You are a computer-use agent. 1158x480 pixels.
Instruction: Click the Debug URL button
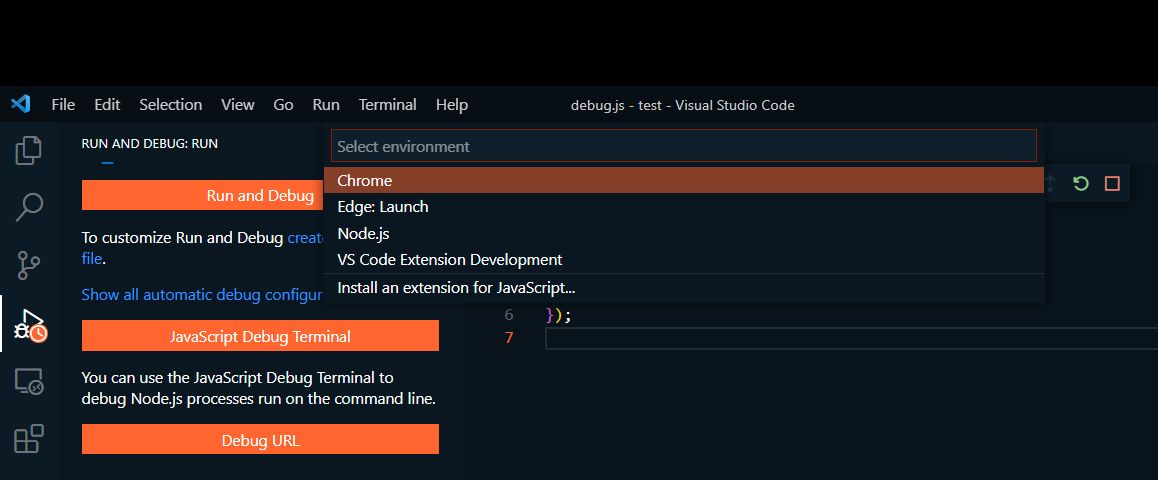point(260,440)
